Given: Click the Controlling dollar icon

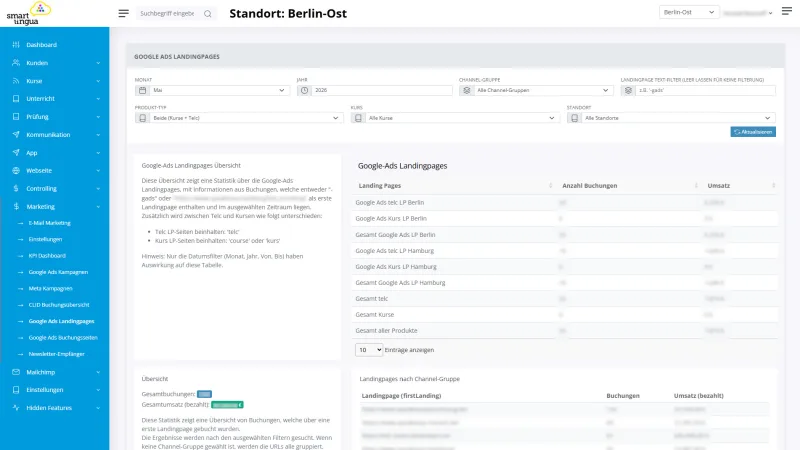Looking at the screenshot, I should (16, 188).
